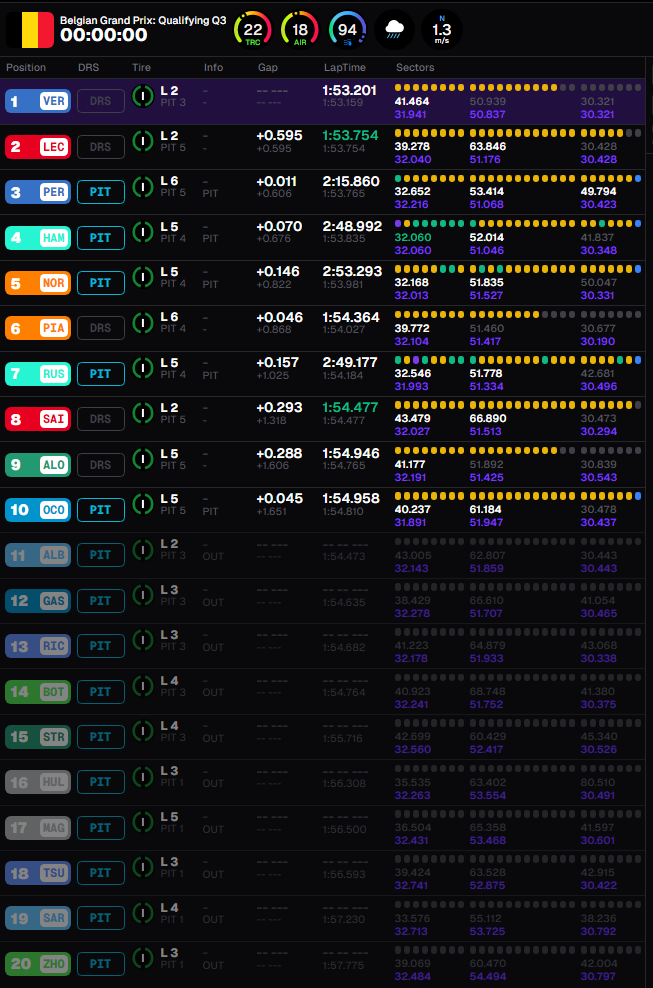Click the intermediate tire icon in GAS row

[x=143, y=595]
